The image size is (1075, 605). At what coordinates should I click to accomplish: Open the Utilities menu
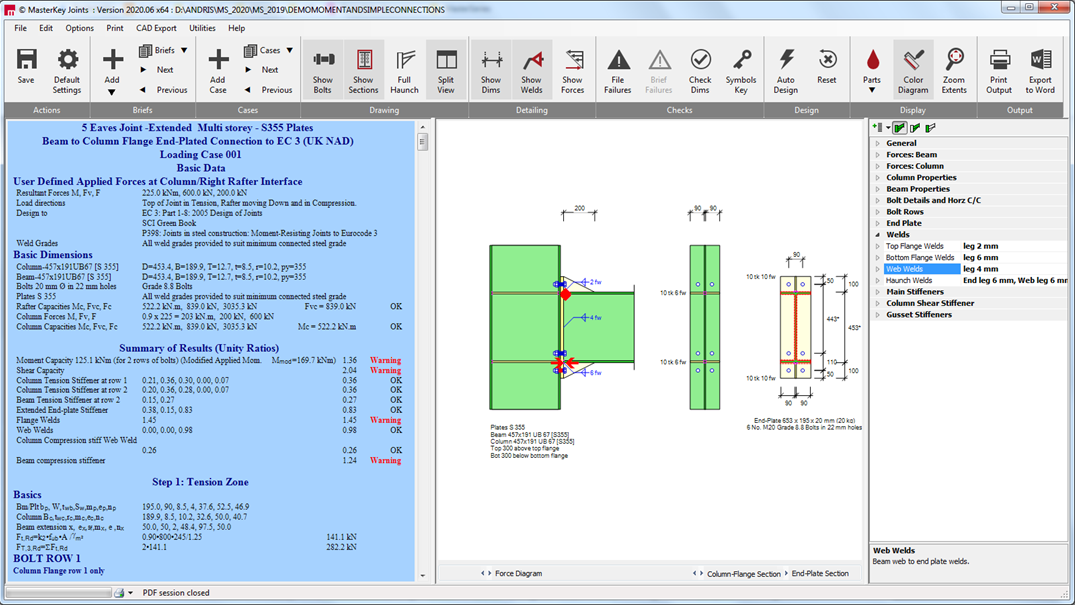[202, 28]
